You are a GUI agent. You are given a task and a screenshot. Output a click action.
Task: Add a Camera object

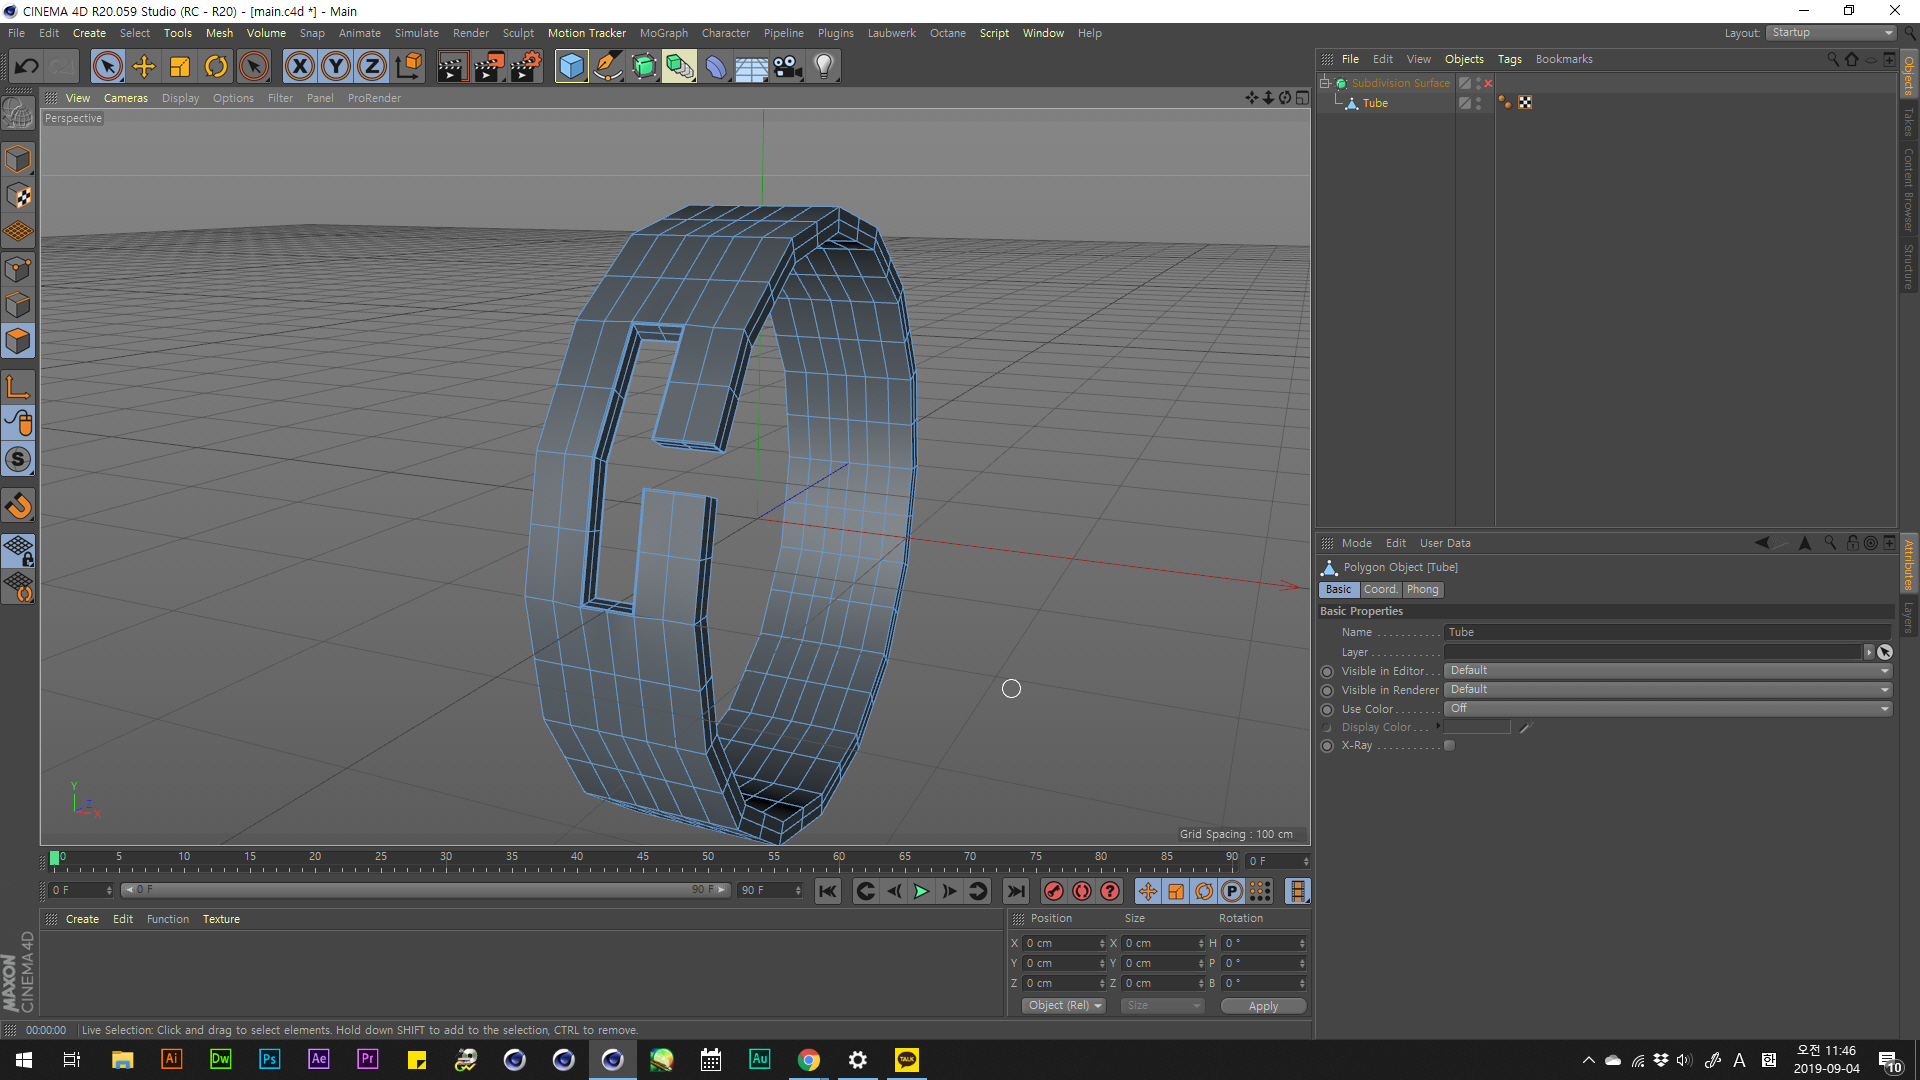(x=788, y=67)
